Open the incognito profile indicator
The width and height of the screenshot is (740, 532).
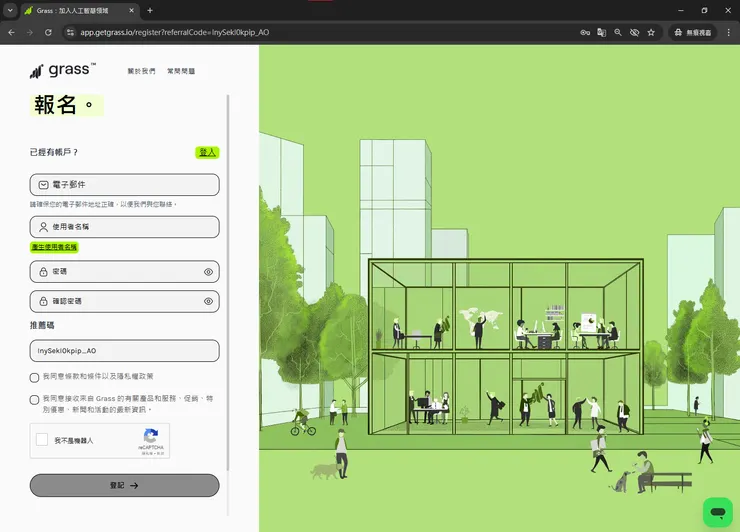coord(692,33)
